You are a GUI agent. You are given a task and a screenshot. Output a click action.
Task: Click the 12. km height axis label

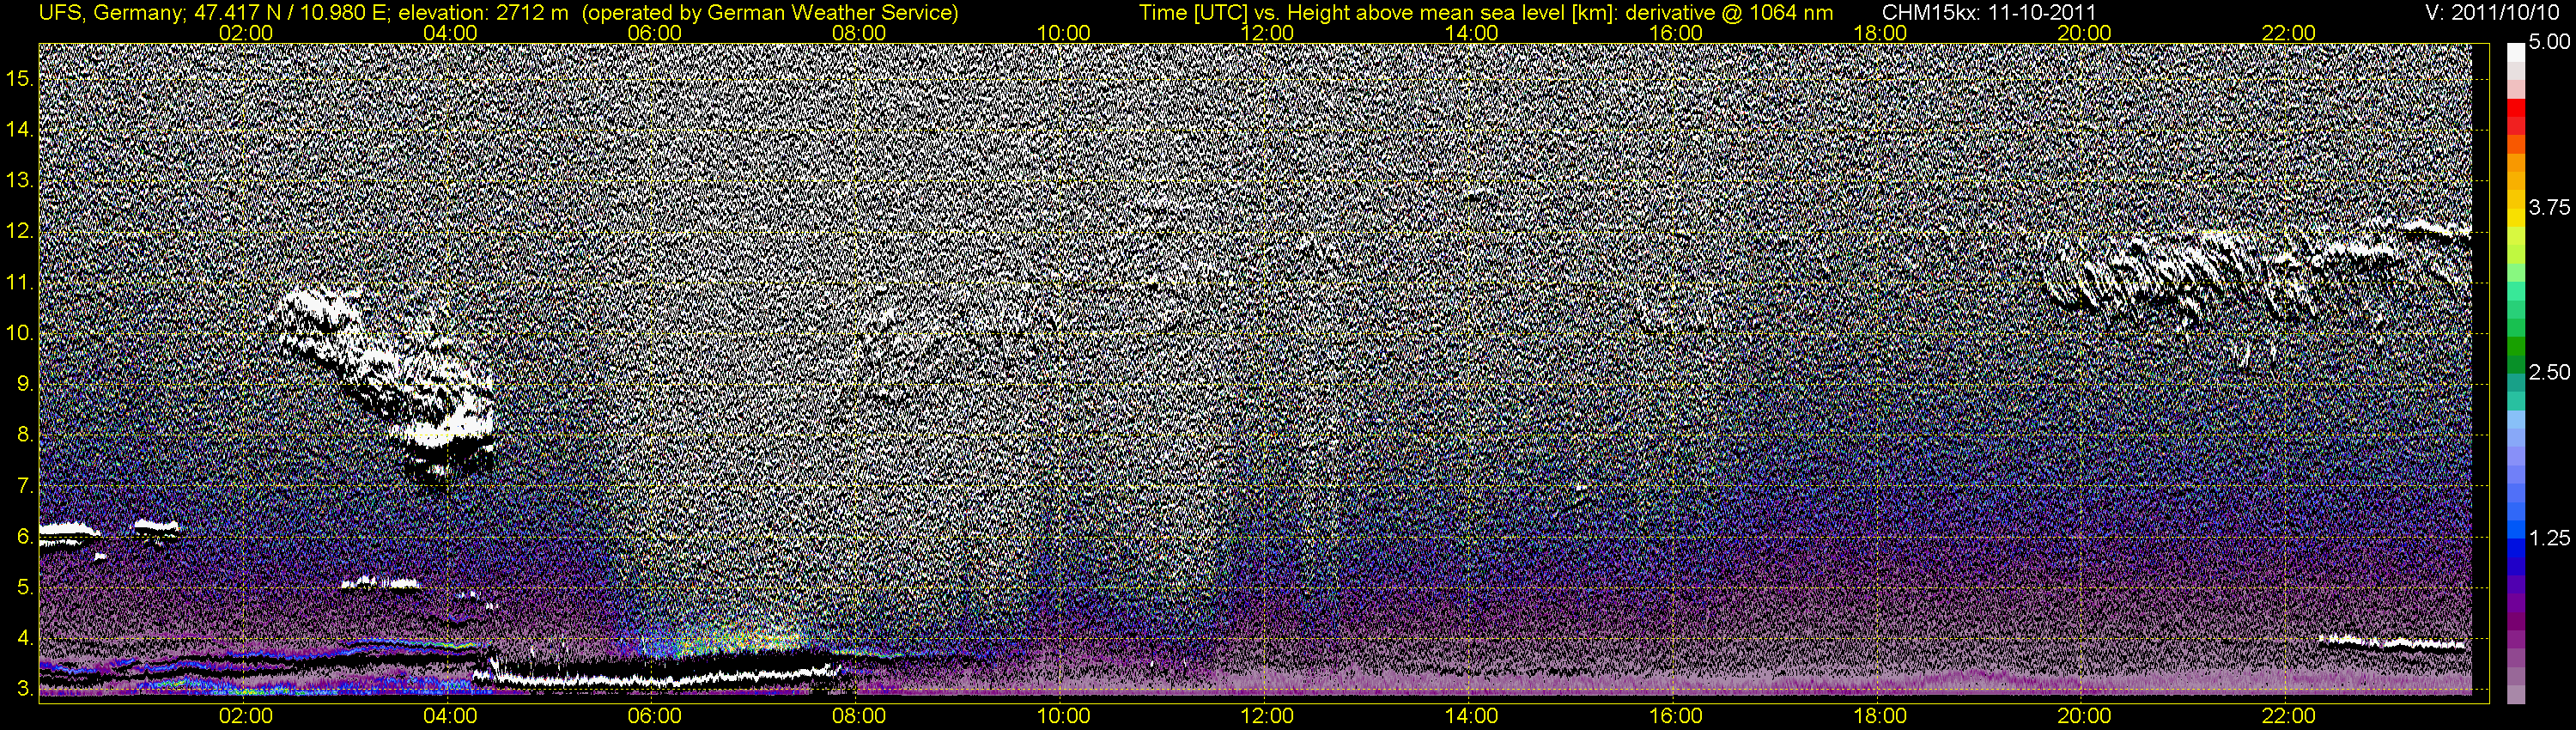(18, 231)
